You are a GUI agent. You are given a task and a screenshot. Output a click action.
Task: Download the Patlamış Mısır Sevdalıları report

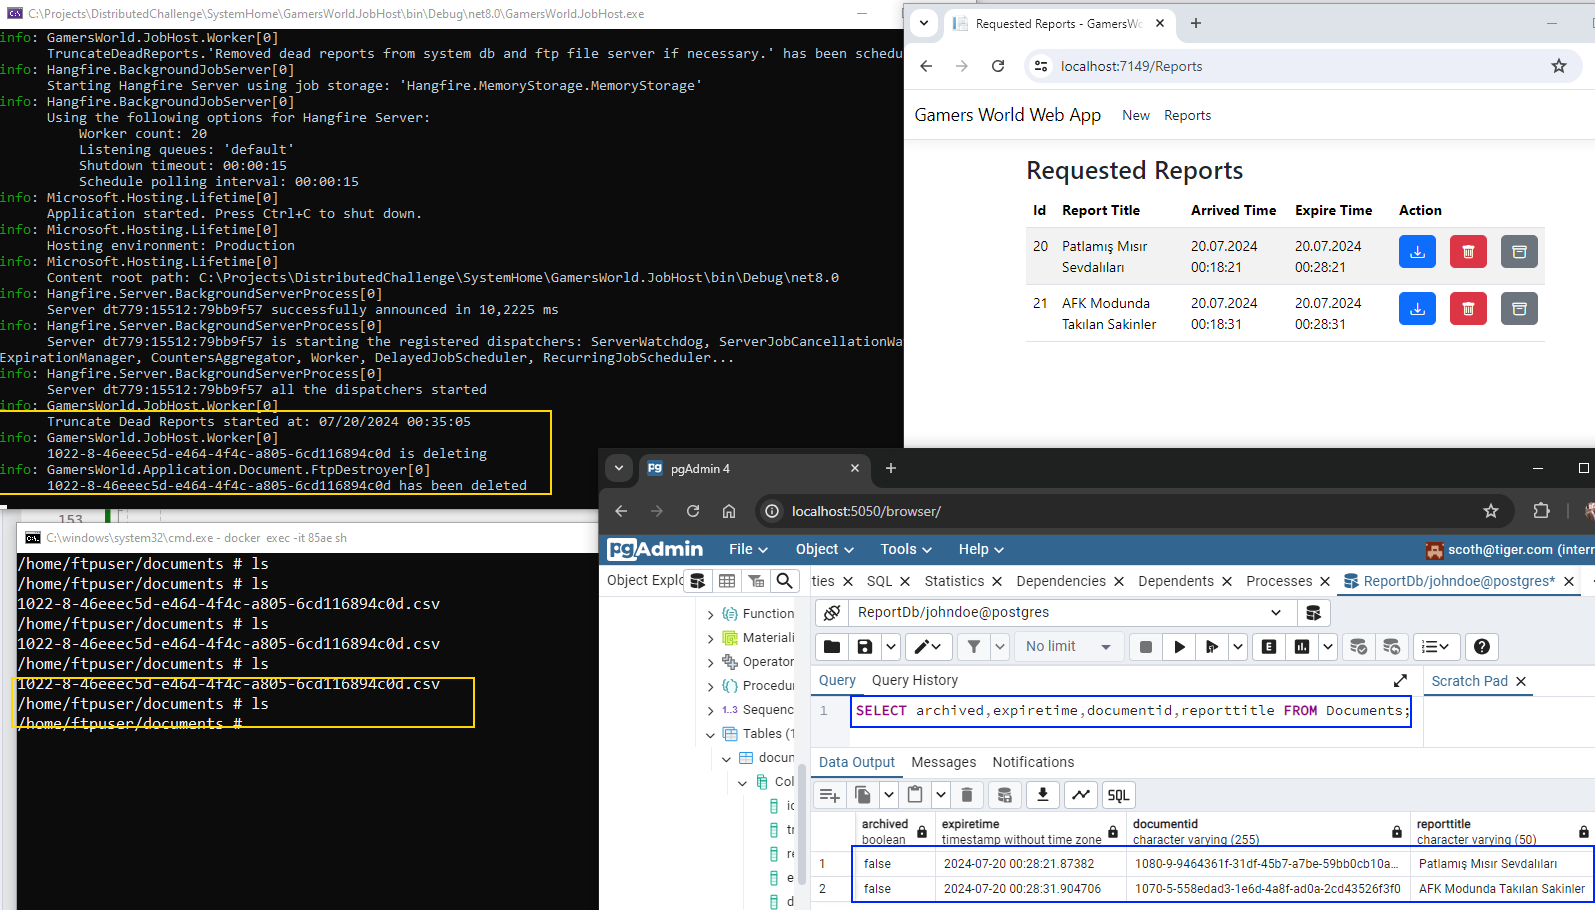(1417, 252)
